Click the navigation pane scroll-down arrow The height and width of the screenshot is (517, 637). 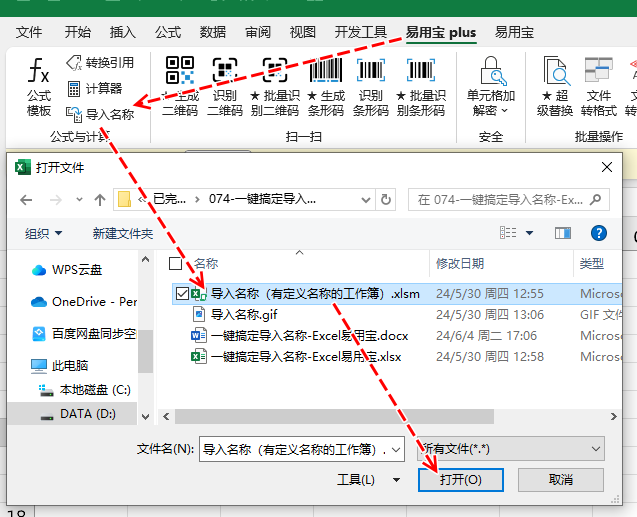pos(145,416)
